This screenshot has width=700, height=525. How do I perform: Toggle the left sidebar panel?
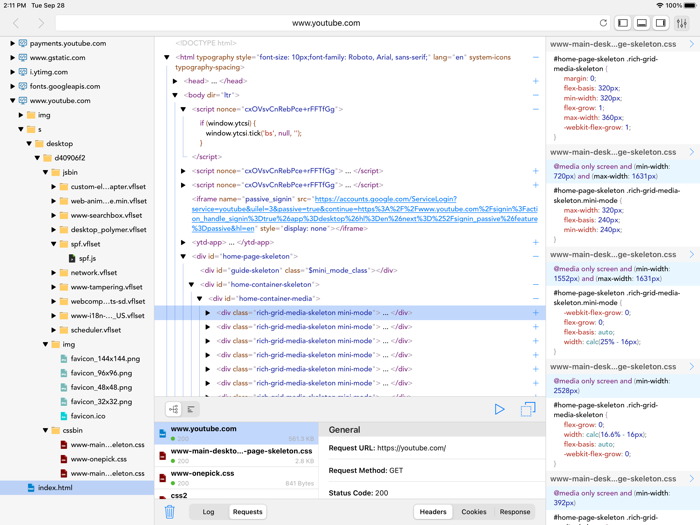tap(623, 23)
